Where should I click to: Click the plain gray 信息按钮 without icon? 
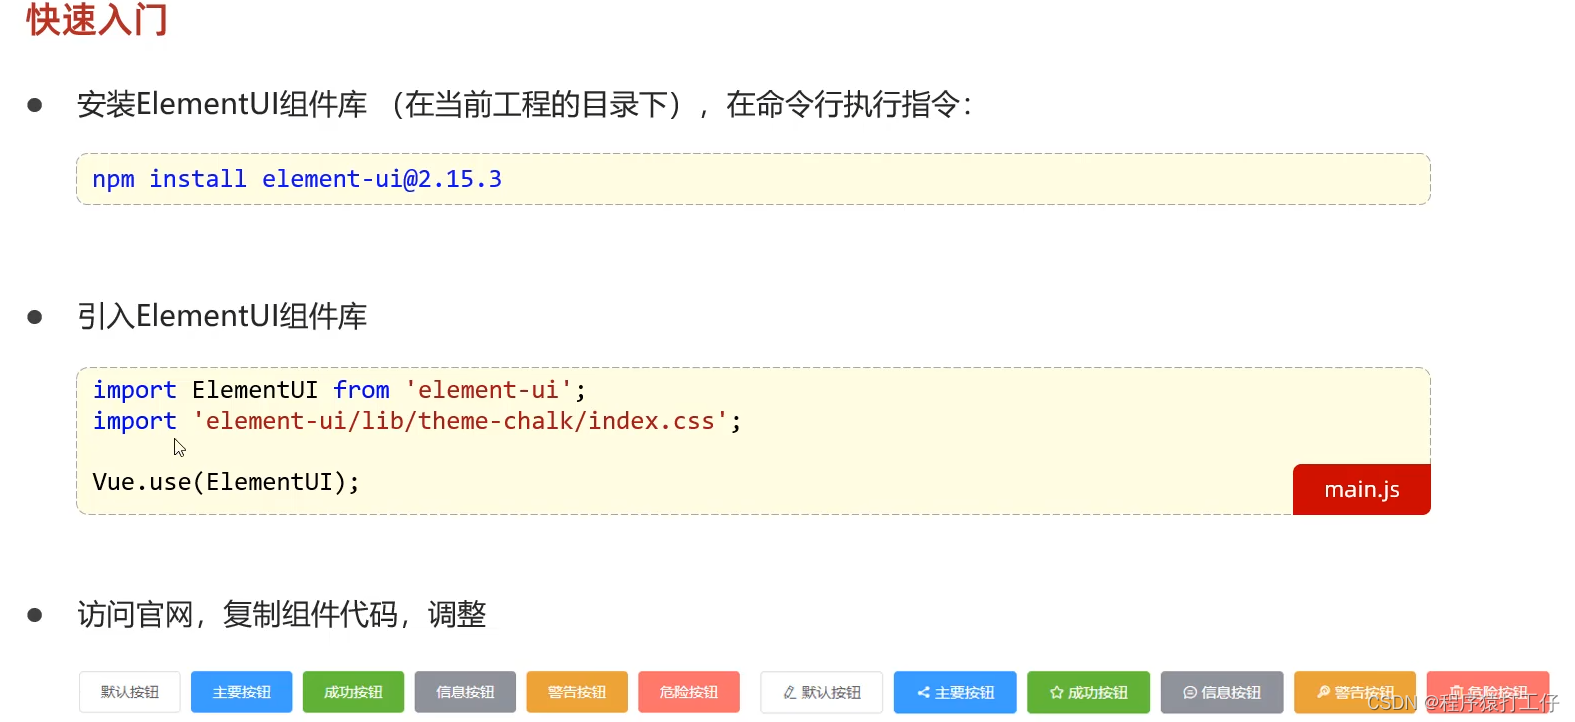pos(466,692)
